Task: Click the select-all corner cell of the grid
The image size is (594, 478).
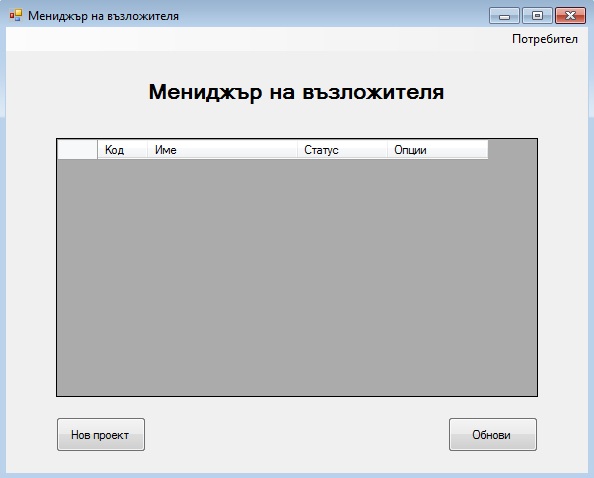Action: [77, 150]
